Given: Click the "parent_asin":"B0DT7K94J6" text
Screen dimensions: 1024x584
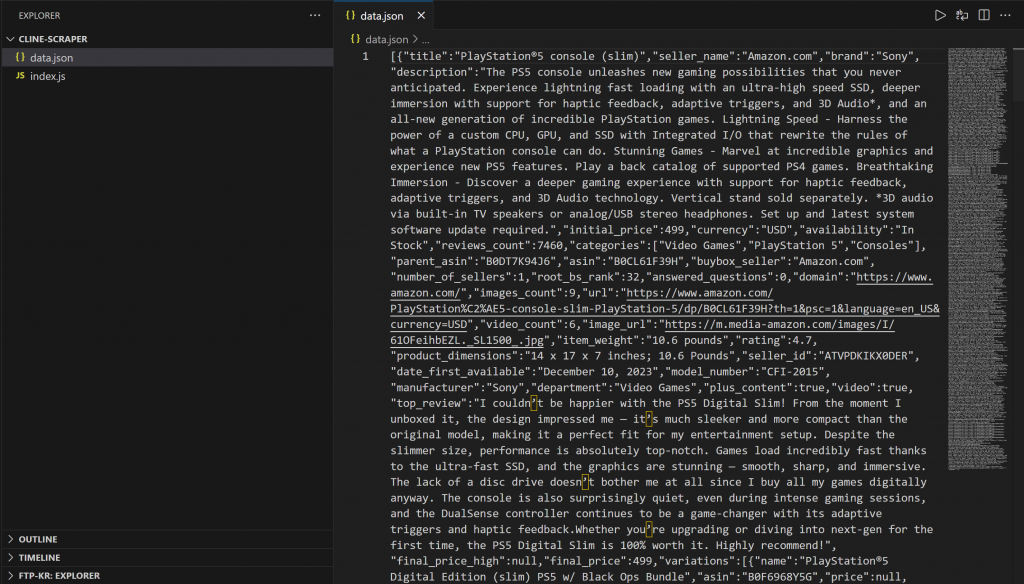Looking at the screenshot, I should (473, 261).
